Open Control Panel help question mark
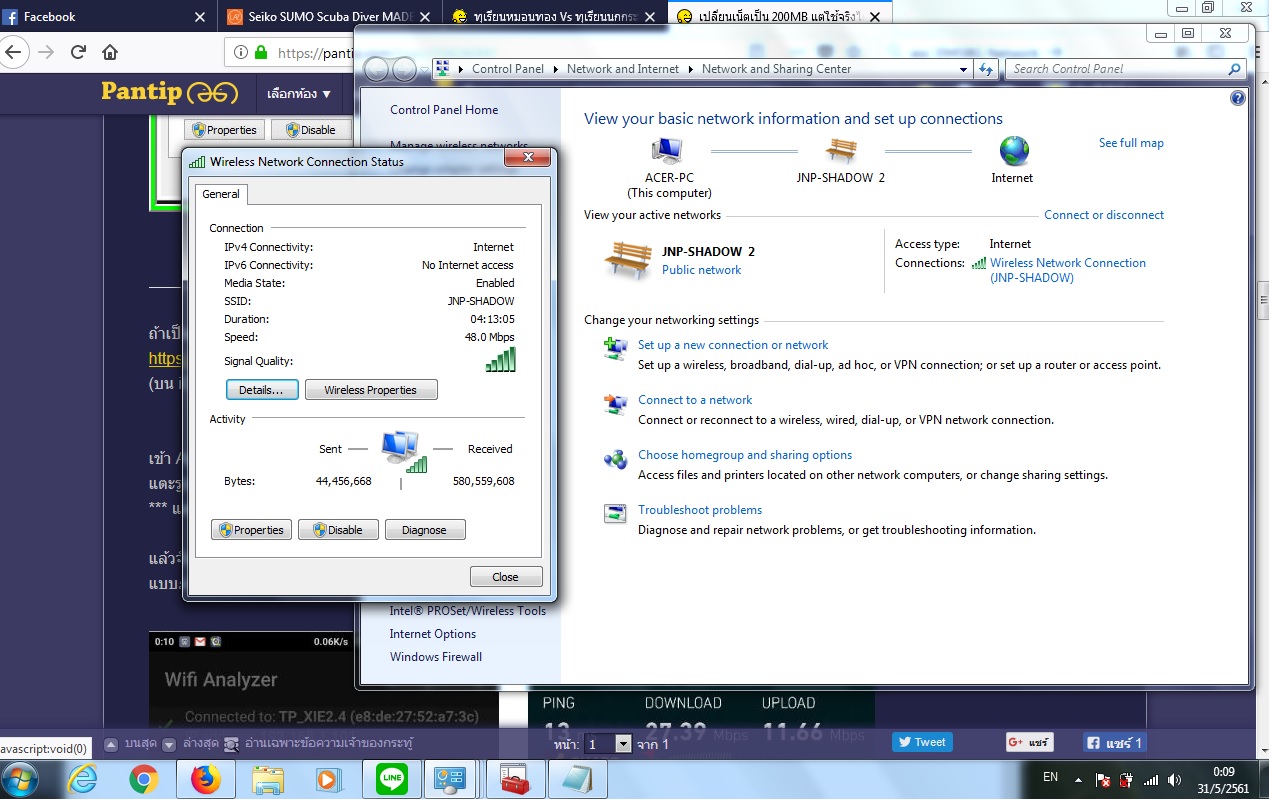The image size is (1269, 803). coord(1238,98)
